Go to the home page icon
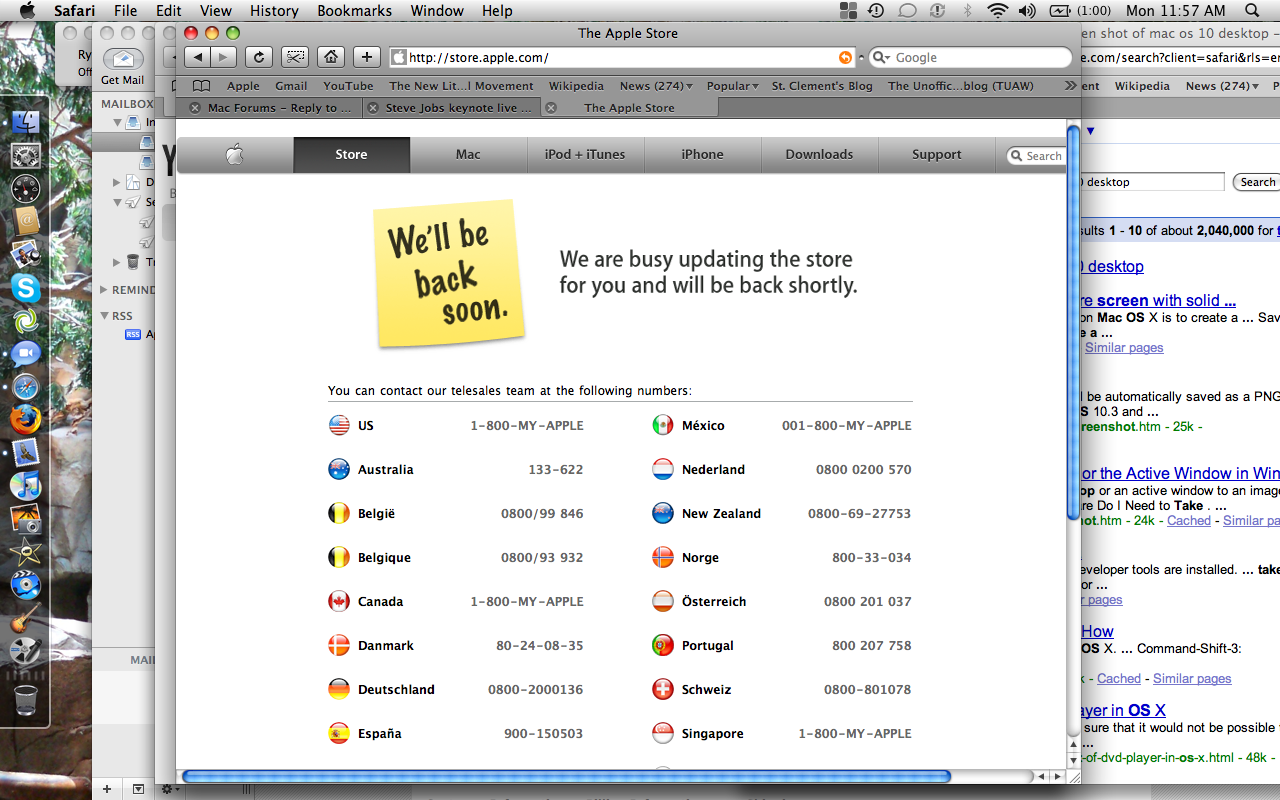Screen dimensions: 1280x800 point(331,57)
